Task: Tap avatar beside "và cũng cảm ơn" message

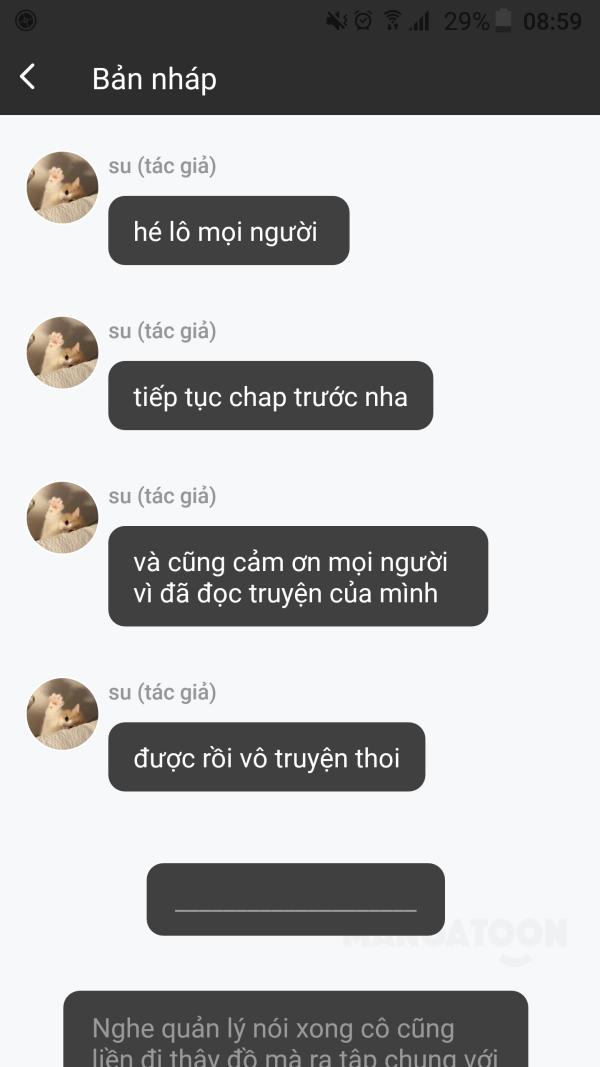Action: click(x=63, y=518)
